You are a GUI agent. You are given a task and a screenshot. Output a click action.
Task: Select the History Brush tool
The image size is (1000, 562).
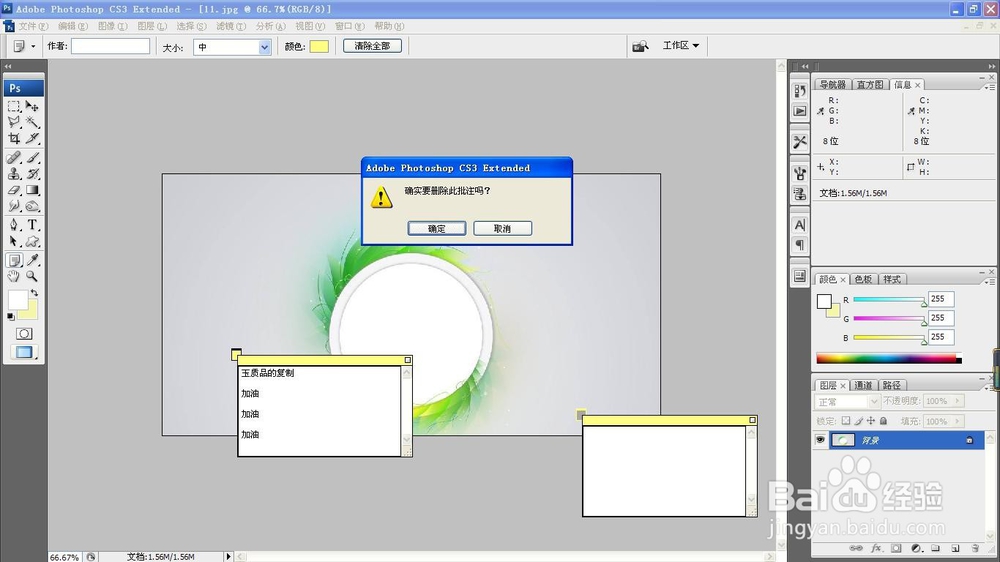33,174
